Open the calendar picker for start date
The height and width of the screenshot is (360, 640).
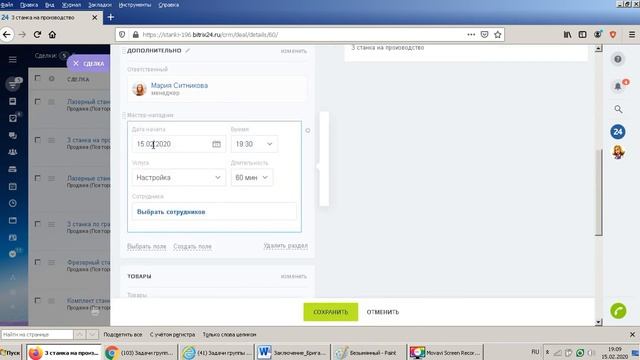coord(216,144)
